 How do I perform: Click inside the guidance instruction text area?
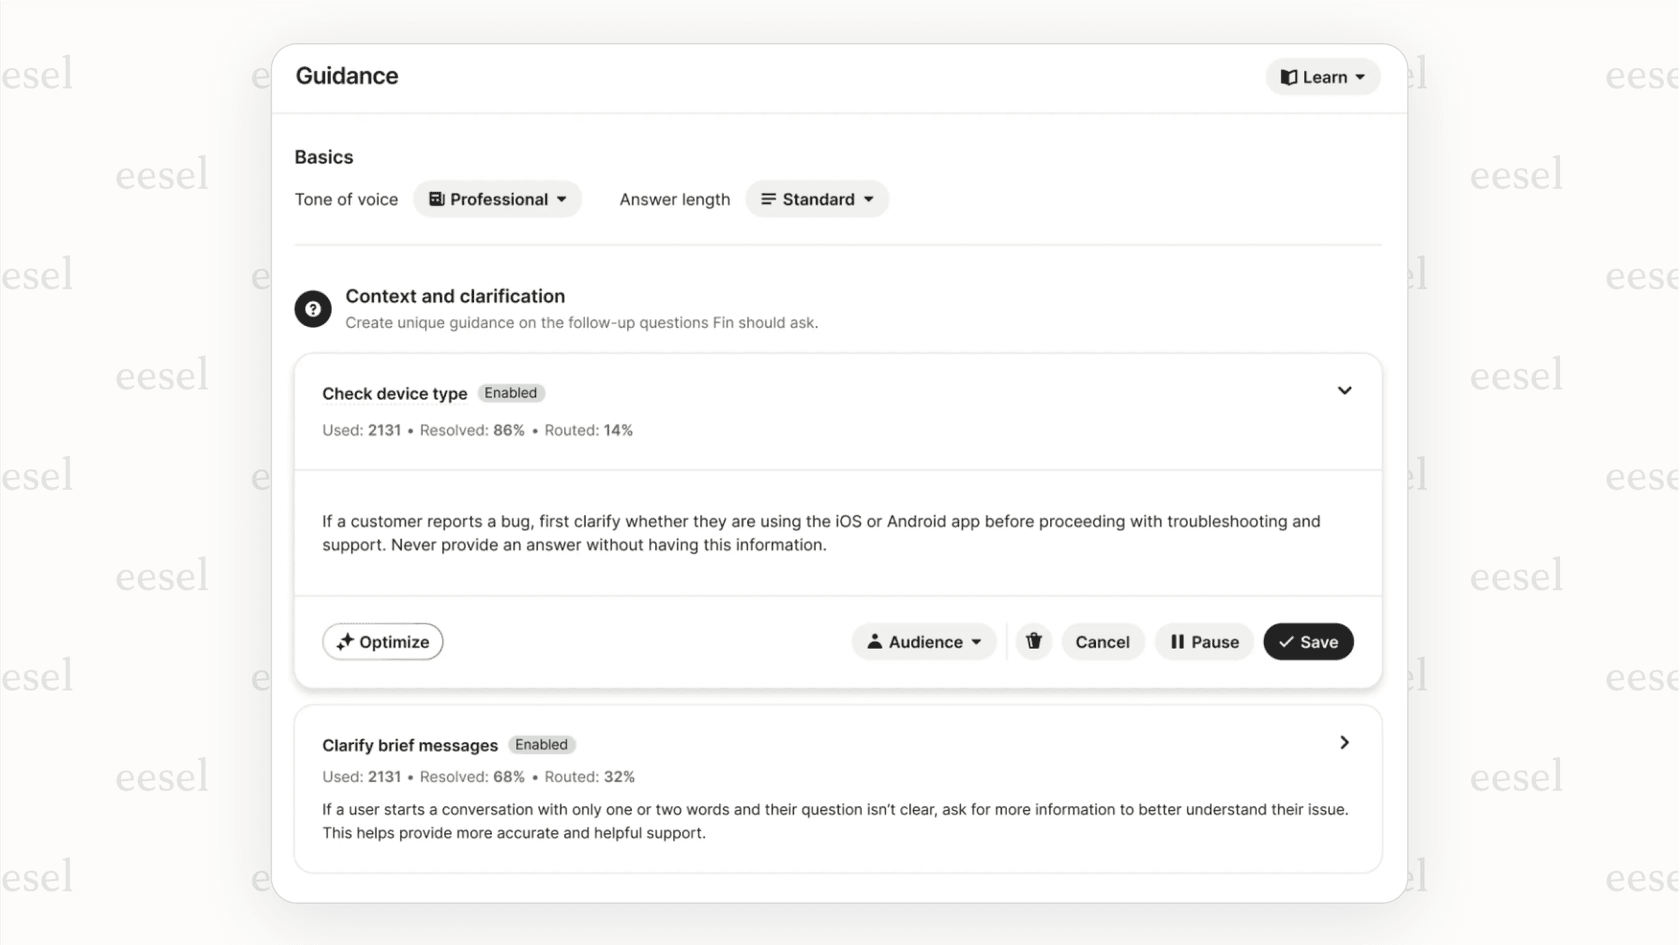[x=820, y=533]
